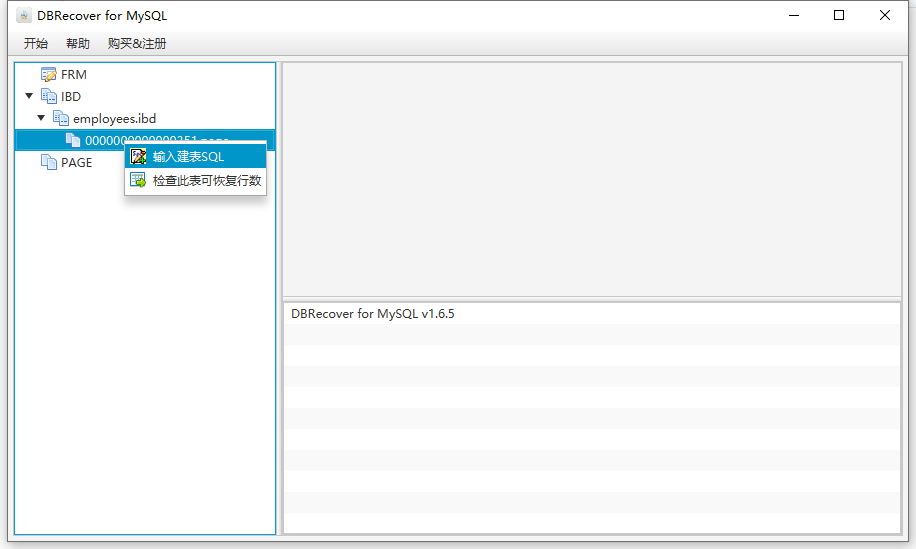Select employees.ibd in the tree
The width and height of the screenshot is (916, 549).
click(114, 119)
